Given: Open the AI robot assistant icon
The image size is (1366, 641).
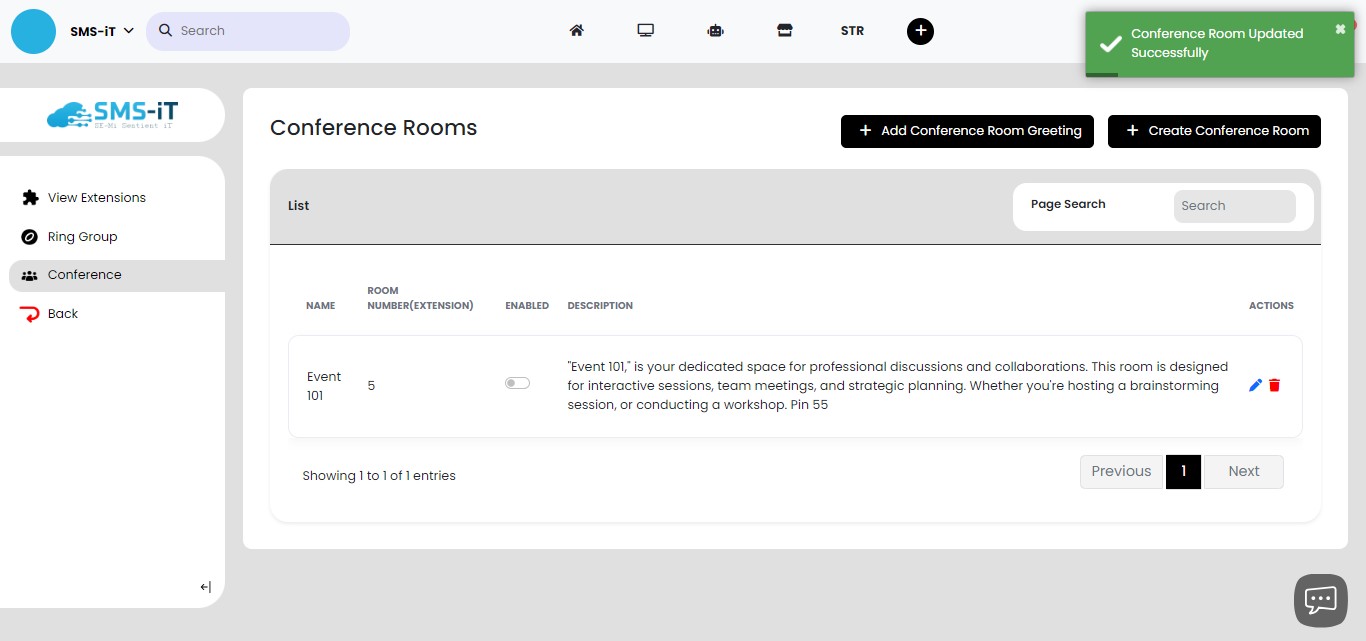Looking at the screenshot, I should (x=715, y=31).
